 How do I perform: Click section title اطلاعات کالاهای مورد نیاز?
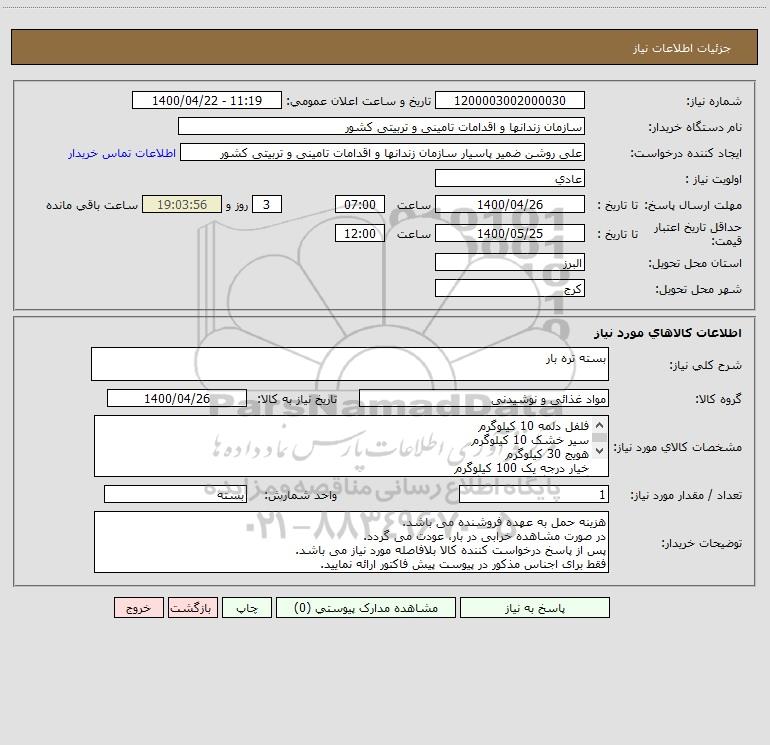[x=667, y=333]
